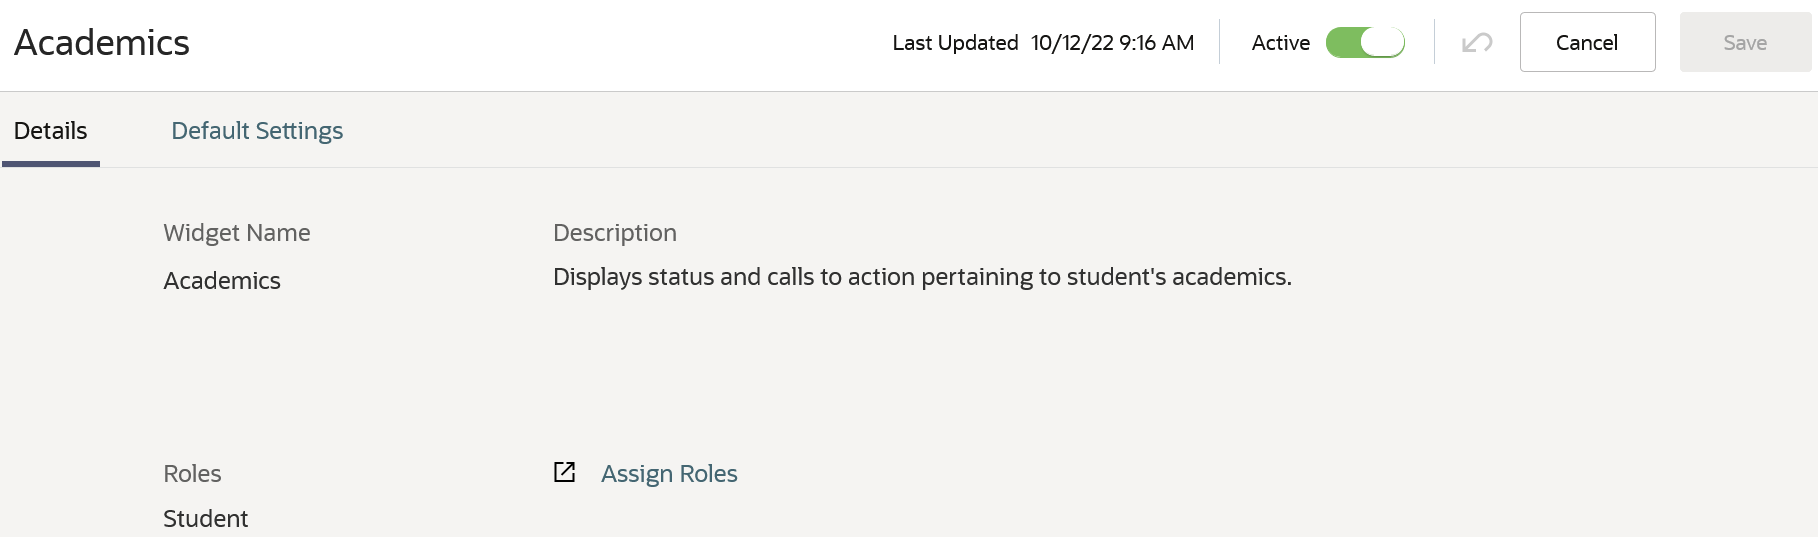Click the 10/12/22 9:16 AM timestamp
The height and width of the screenshot is (537, 1818).
(x=1112, y=43)
